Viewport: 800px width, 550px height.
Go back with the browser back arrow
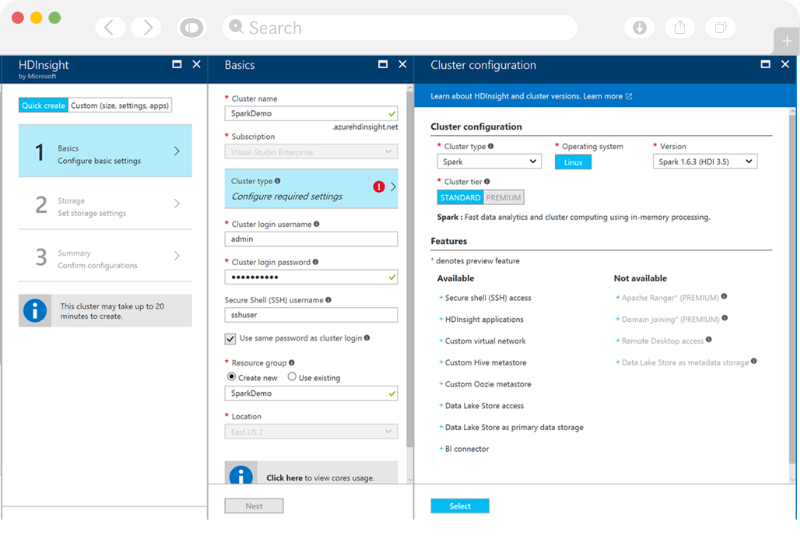[x=110, y=28]
